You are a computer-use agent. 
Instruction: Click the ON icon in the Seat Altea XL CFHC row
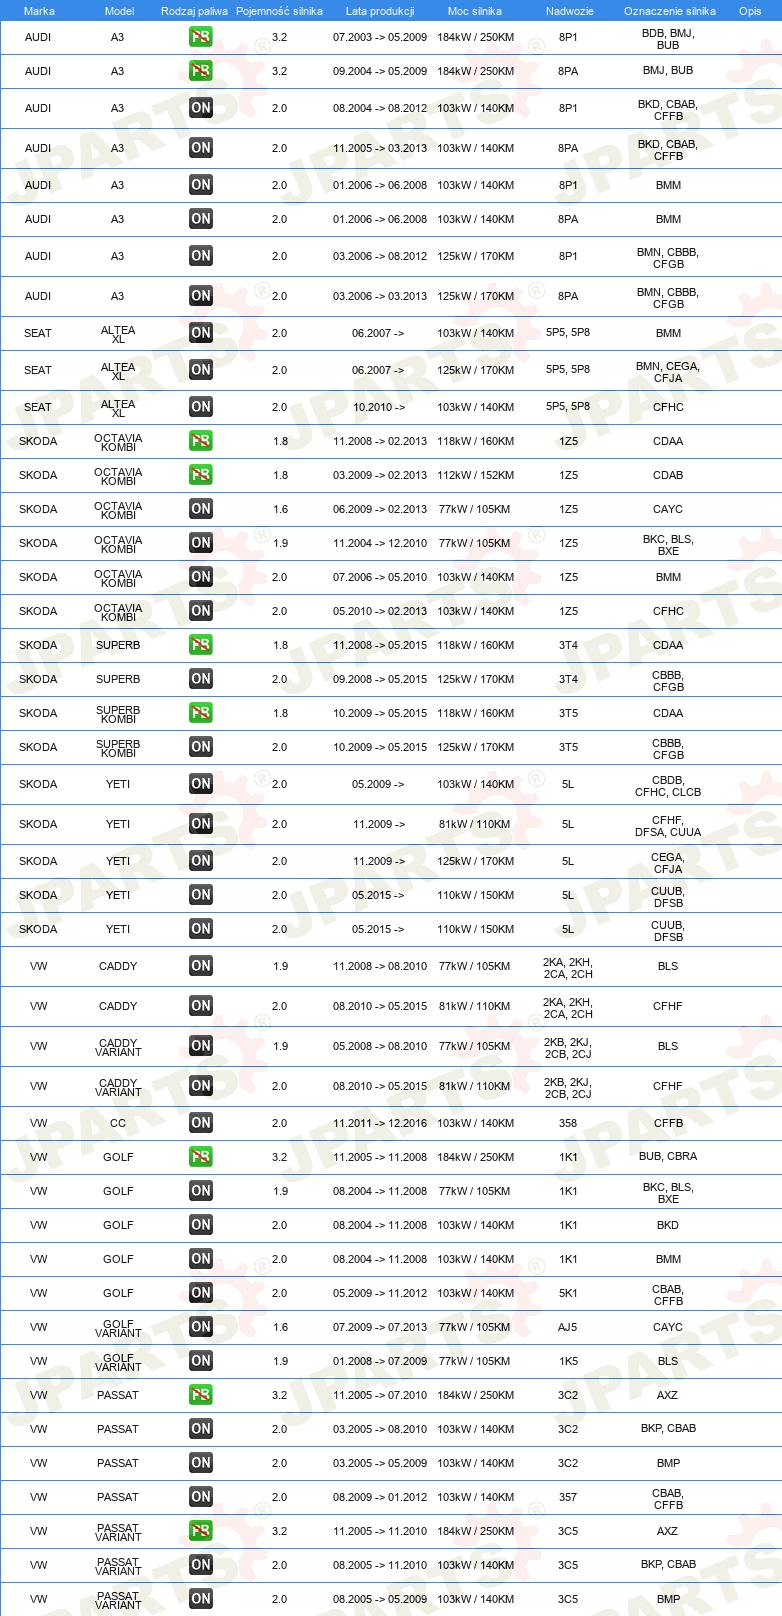click(x=201, y=407)
